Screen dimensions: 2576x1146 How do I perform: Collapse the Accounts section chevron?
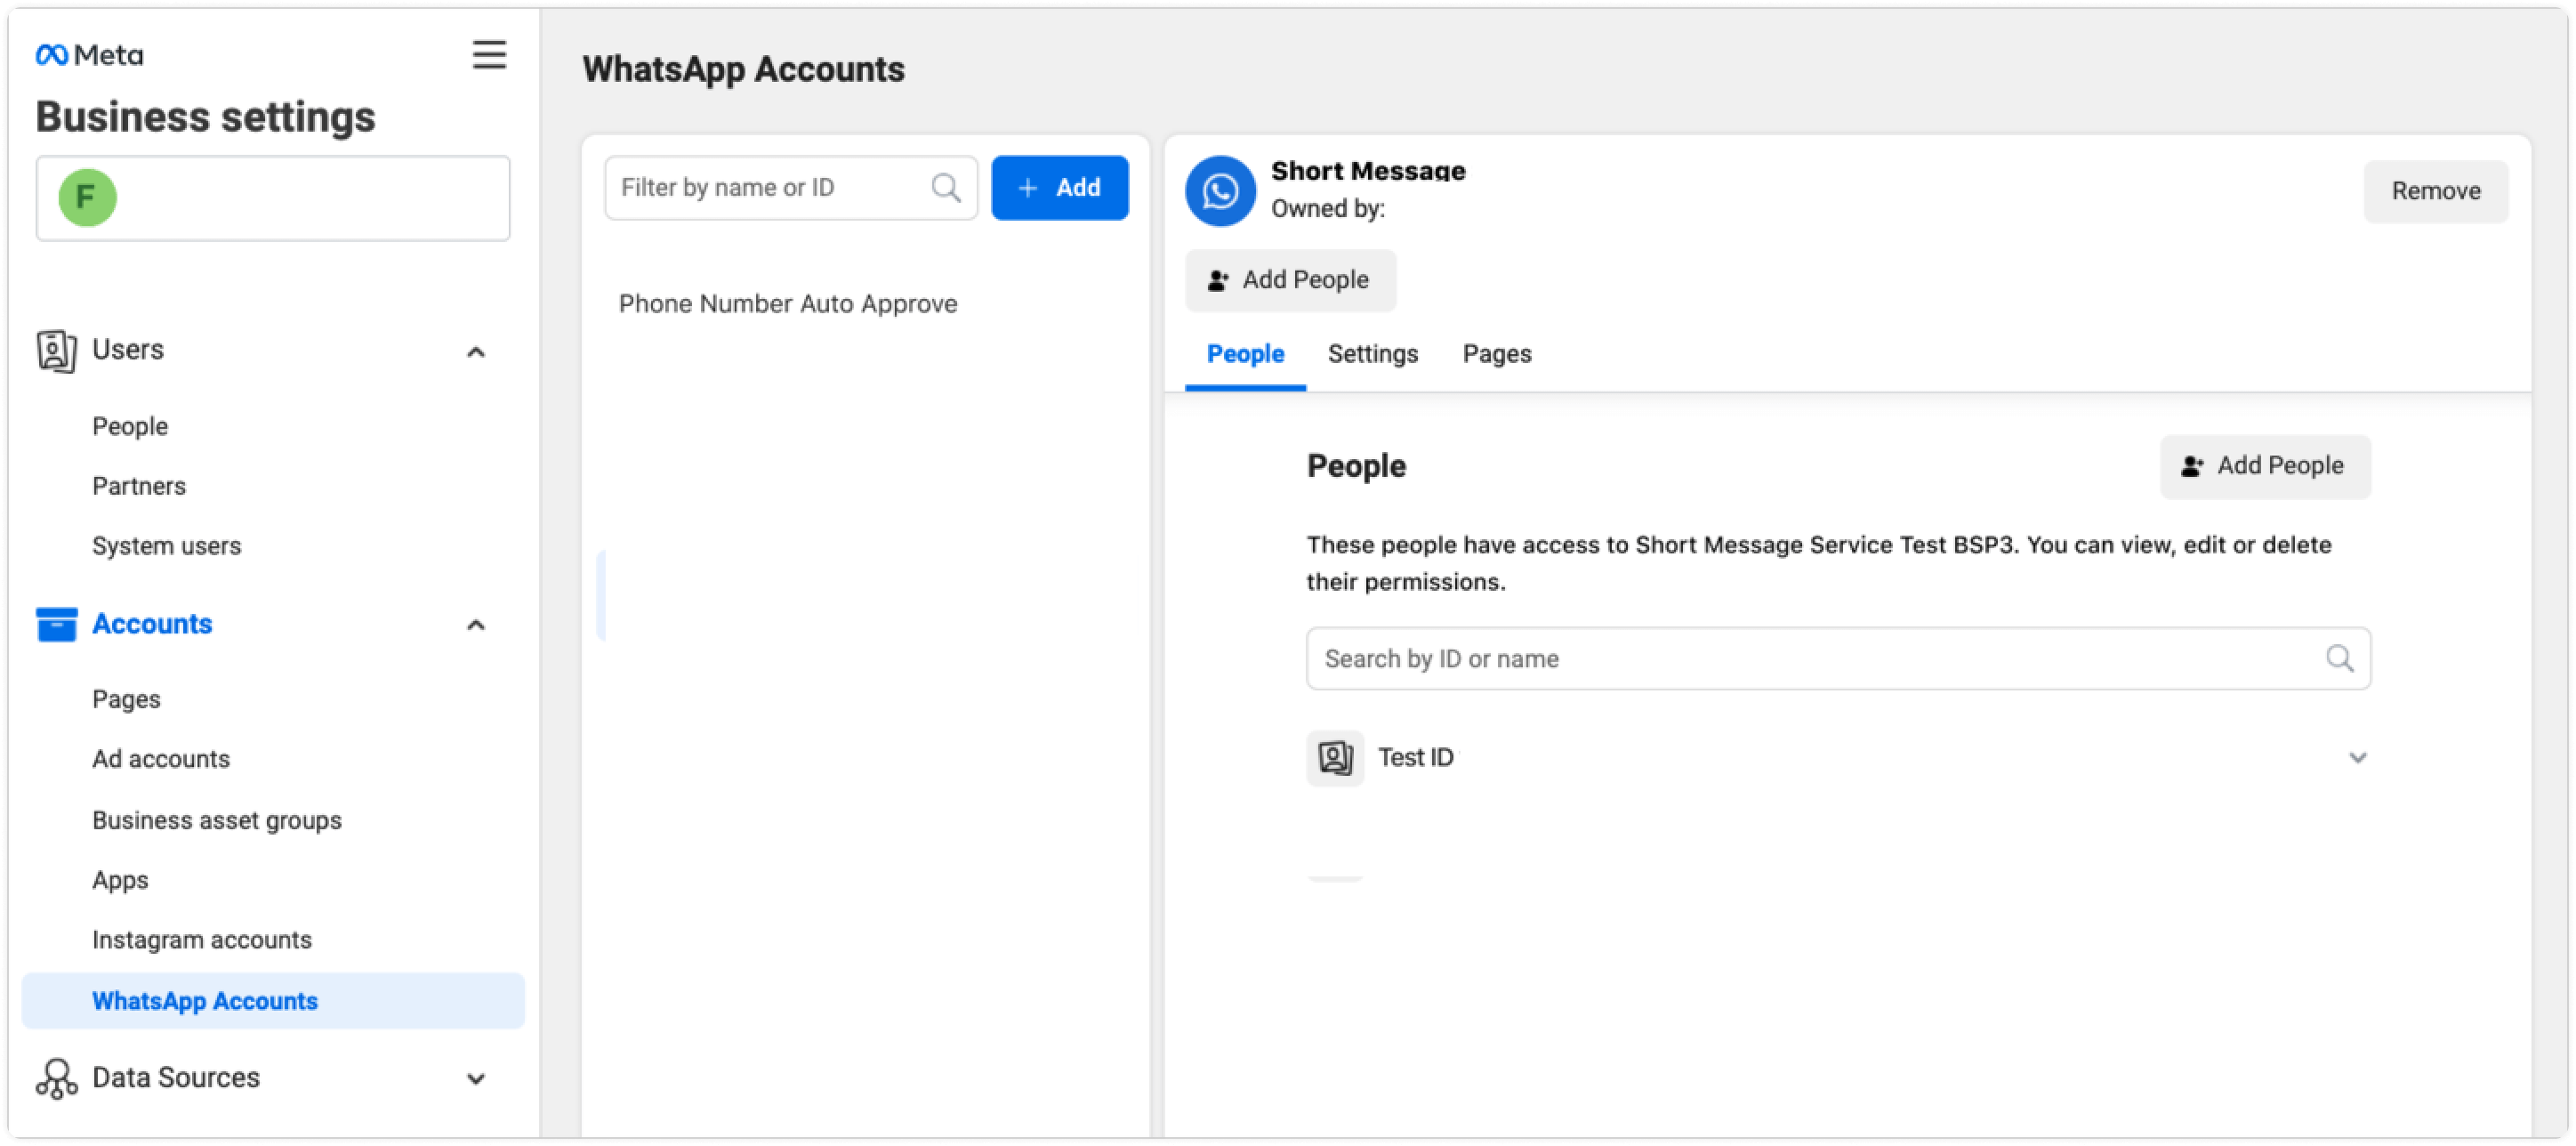tap(476, 625)
